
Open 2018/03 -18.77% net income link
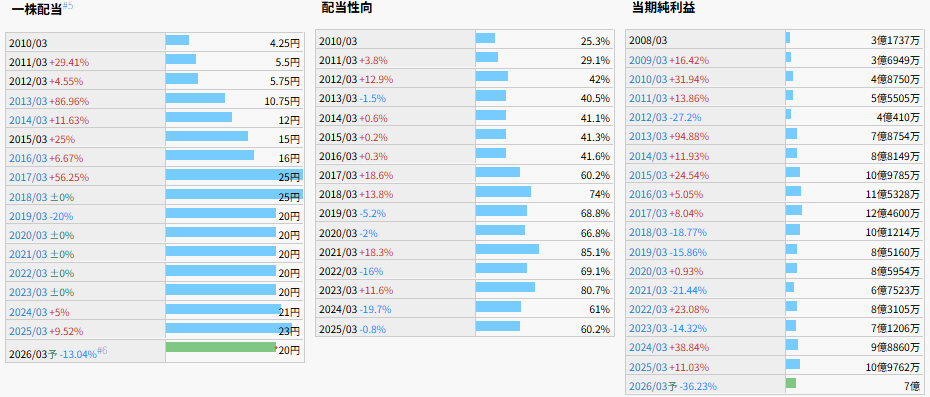[x=648, y=233]
